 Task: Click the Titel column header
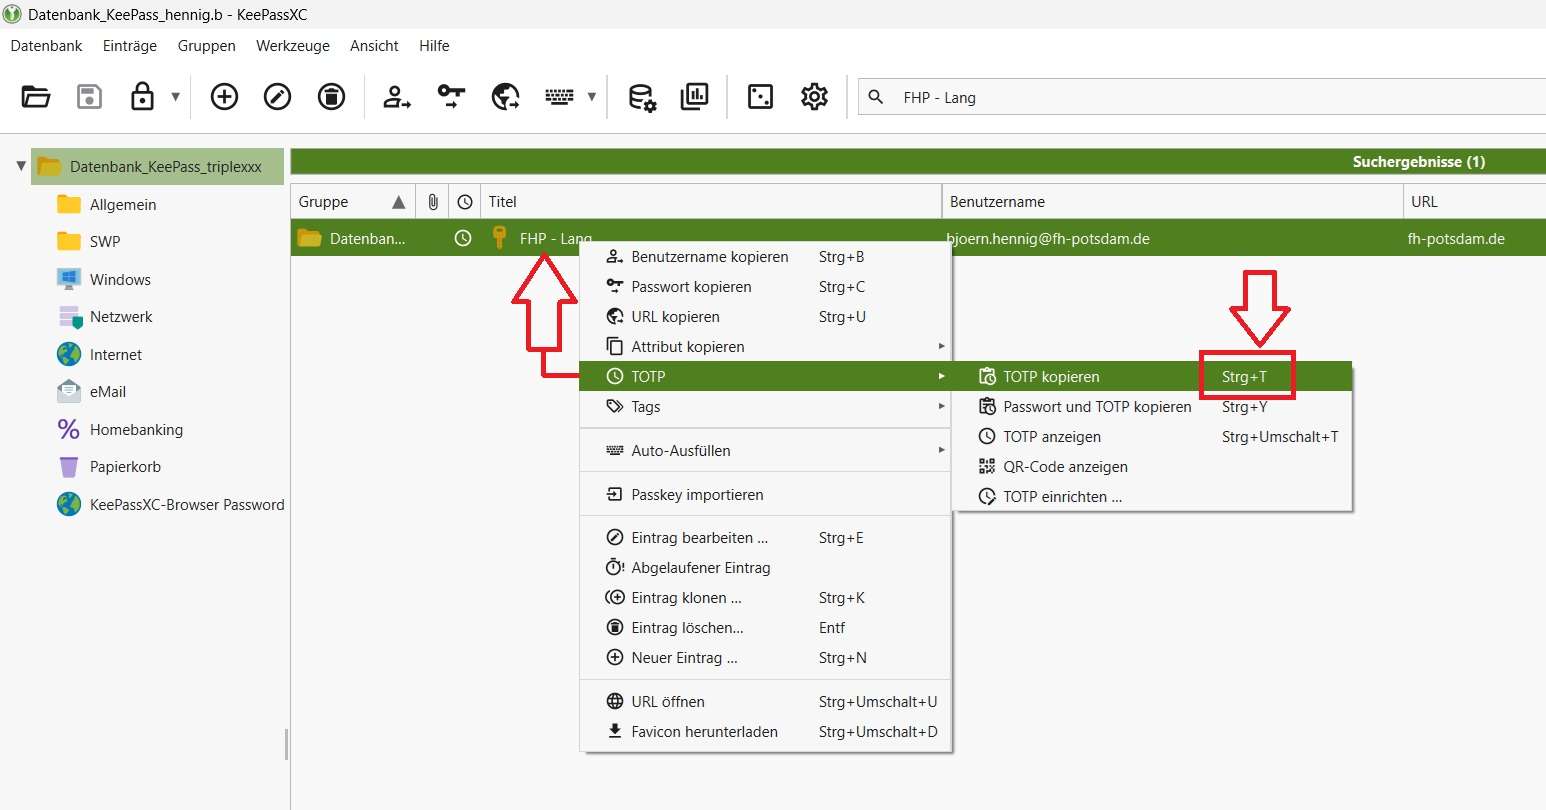[x=503, y=202]
